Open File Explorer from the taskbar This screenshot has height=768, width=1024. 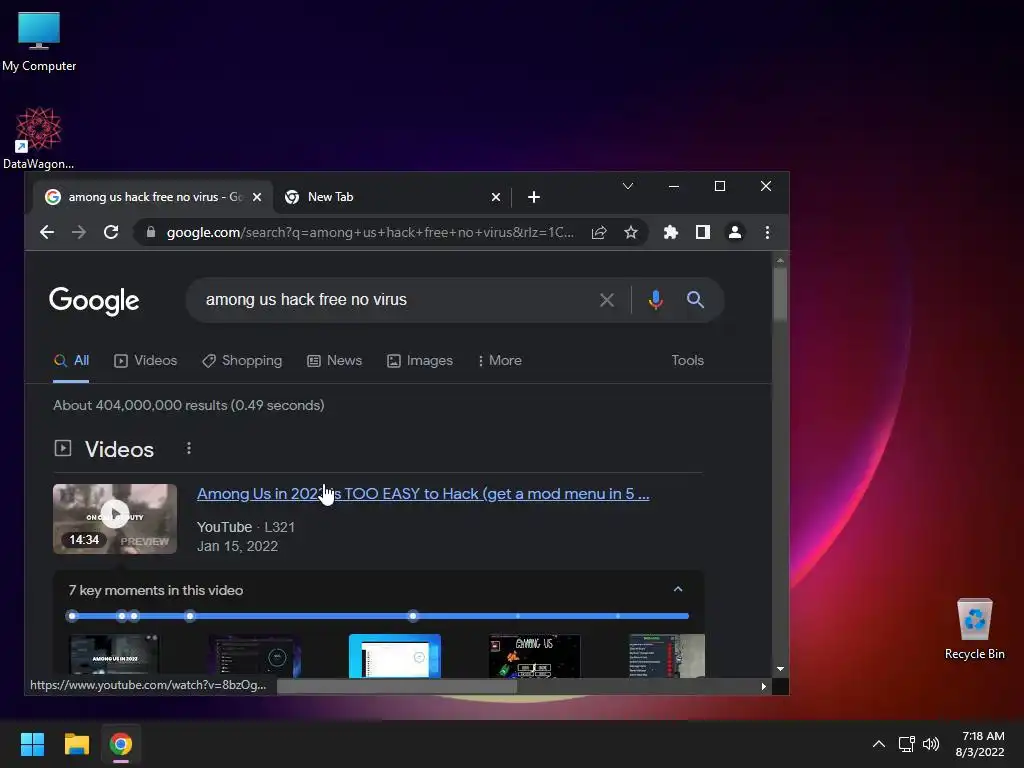click(76, 744)
